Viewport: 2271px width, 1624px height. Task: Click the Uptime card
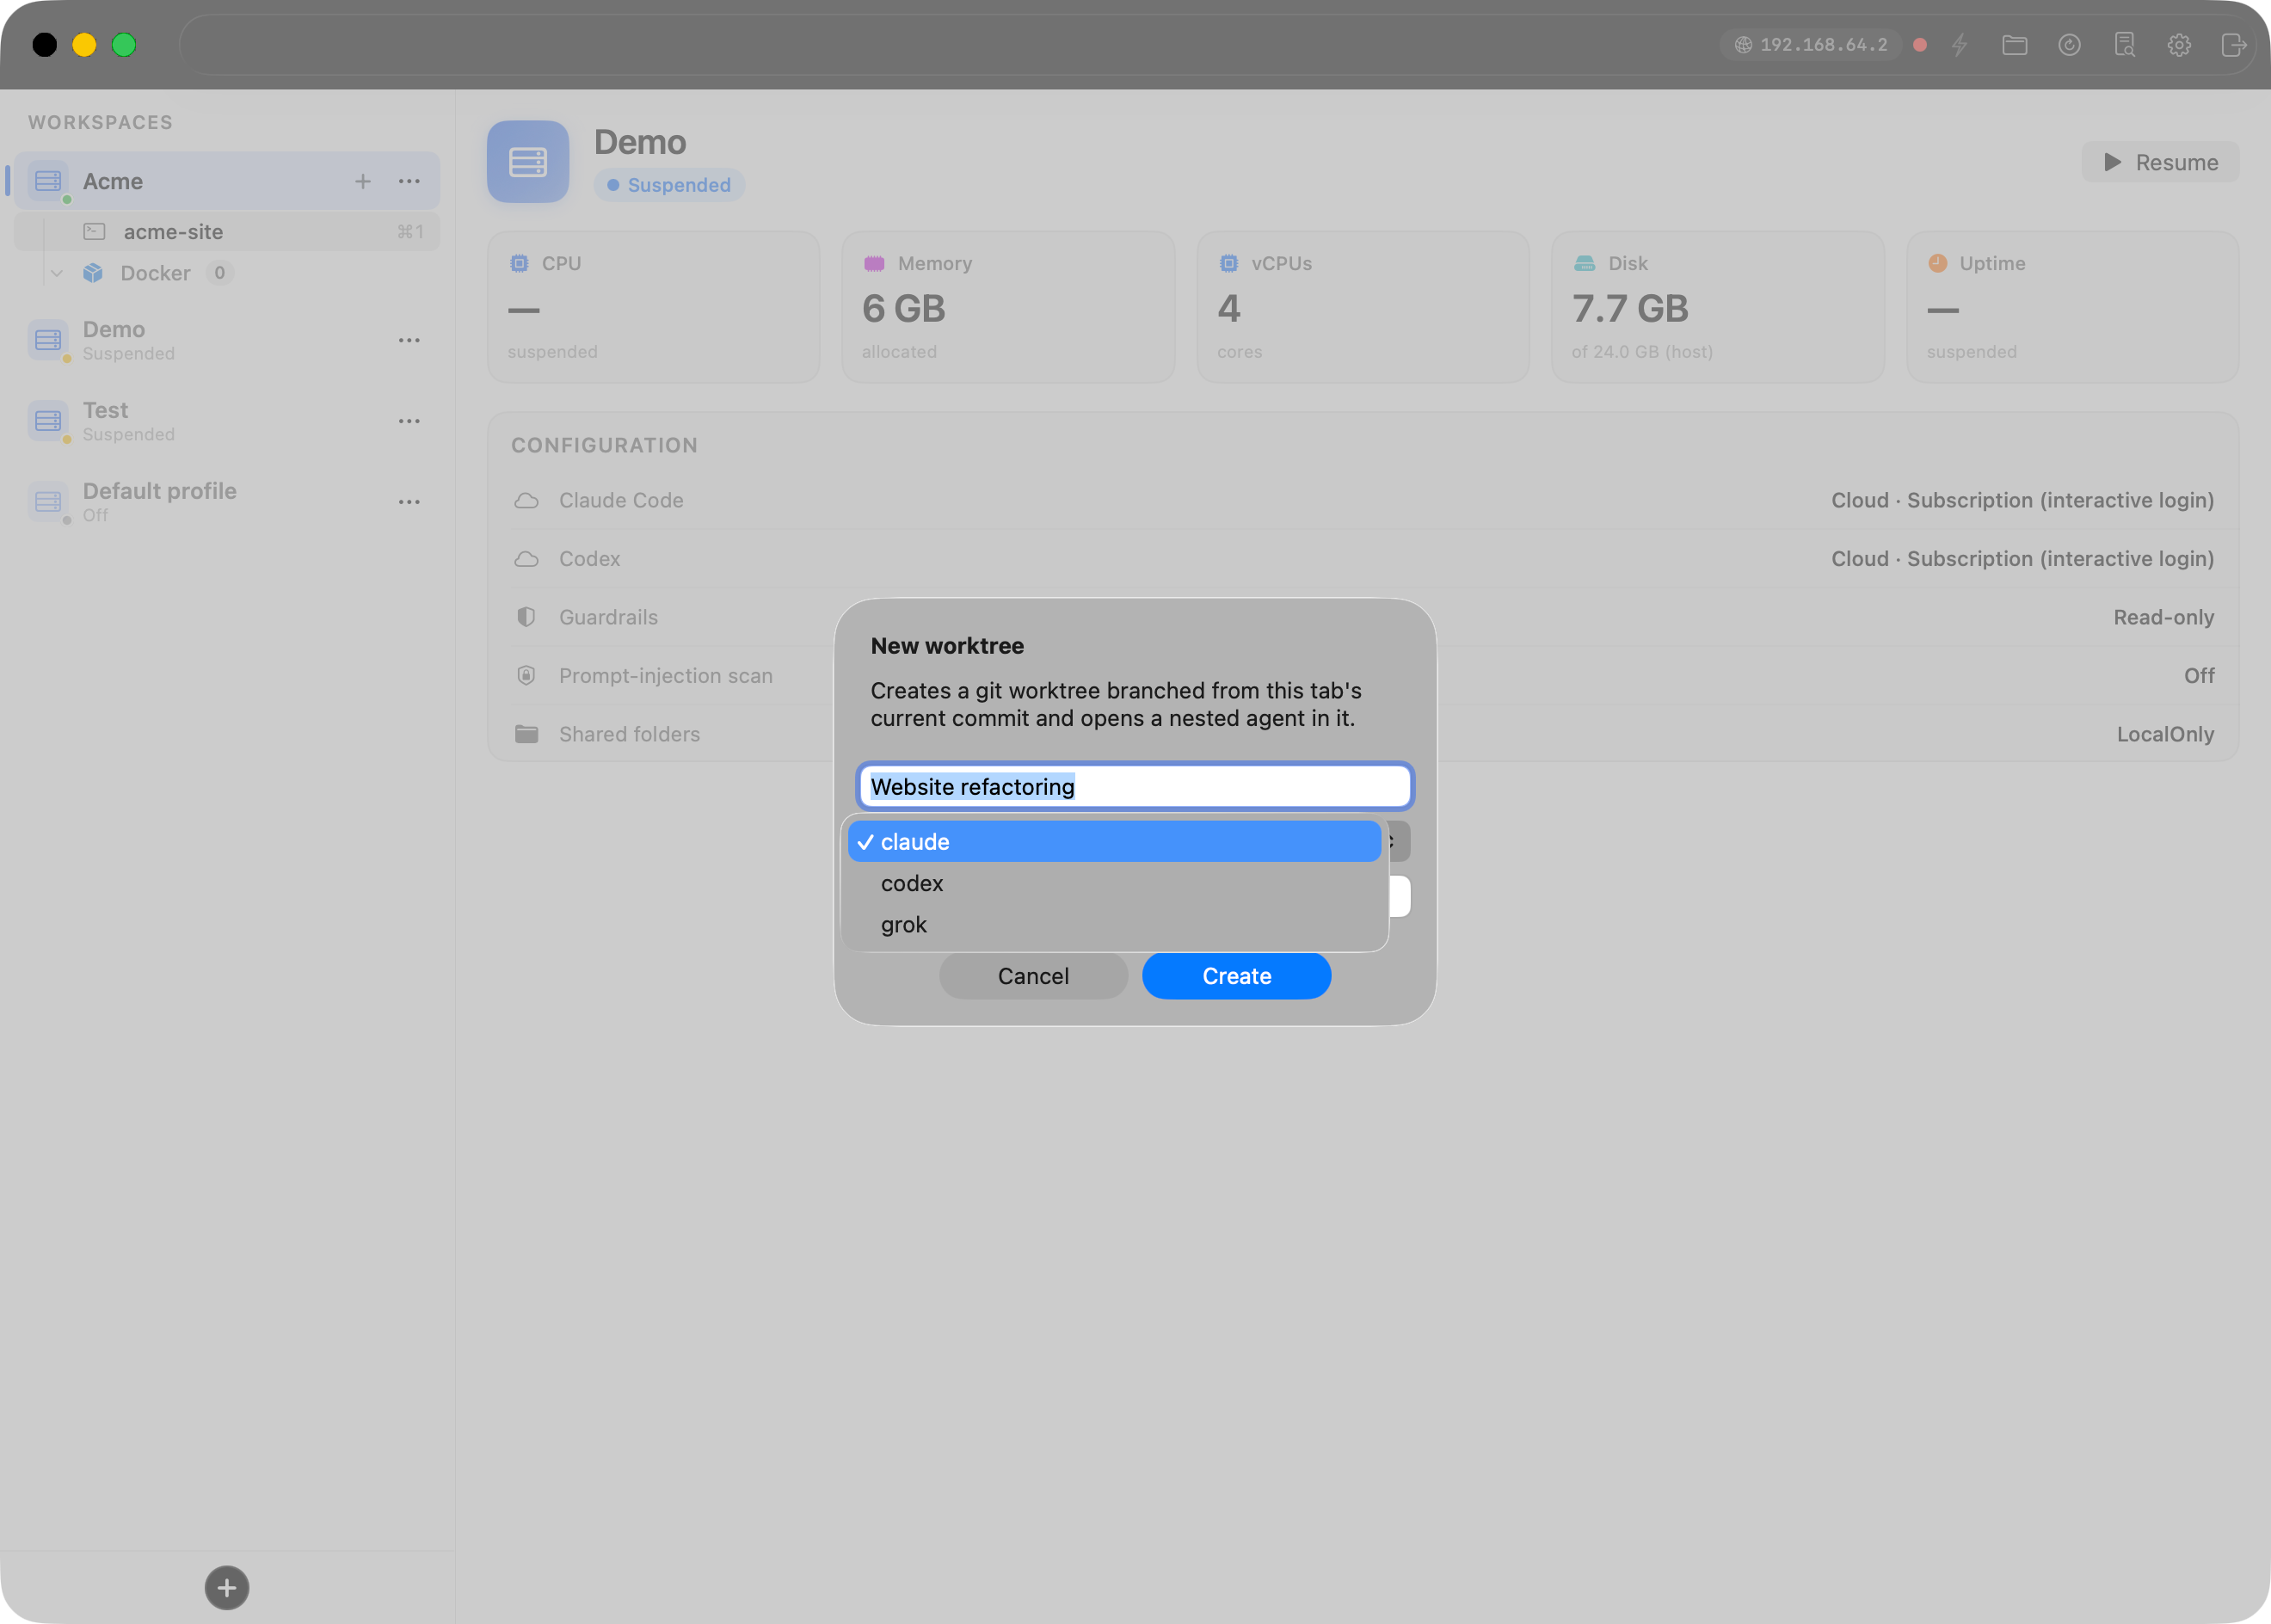pyautogui.click(x=2072, y=307)
